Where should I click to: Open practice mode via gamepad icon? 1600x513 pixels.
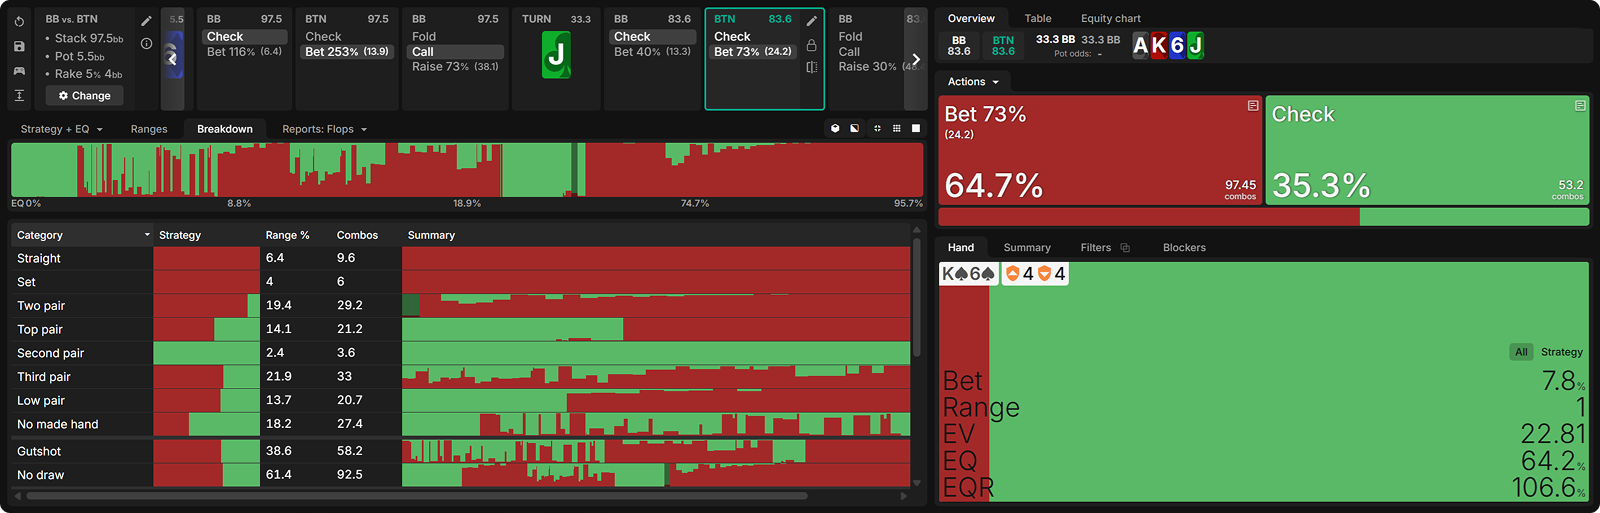coord(19,71)
